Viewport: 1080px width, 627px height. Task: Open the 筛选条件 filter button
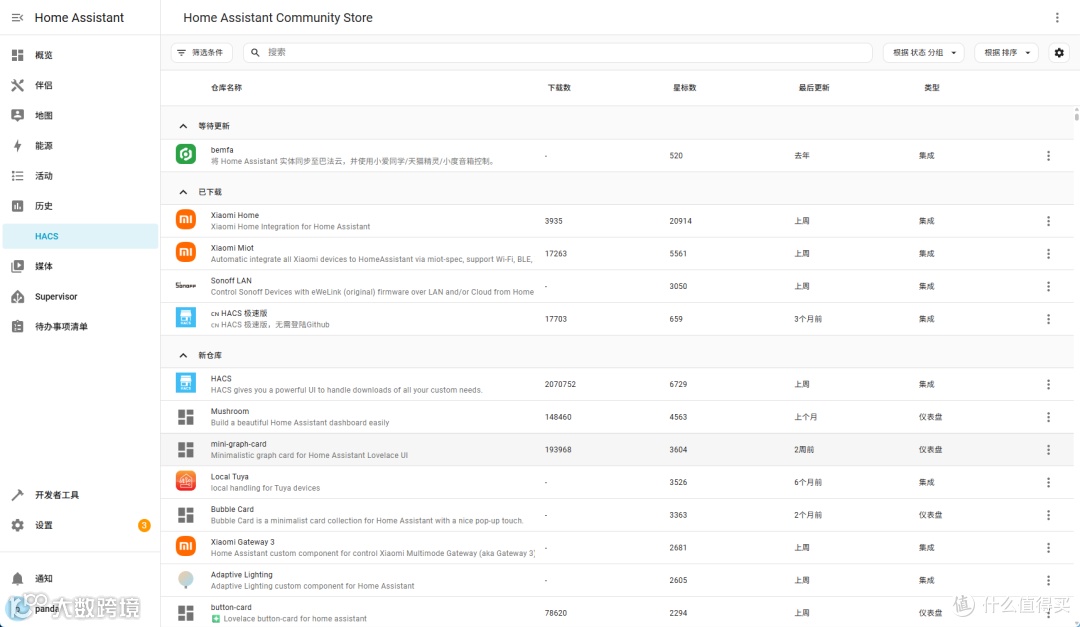[201, 52]
